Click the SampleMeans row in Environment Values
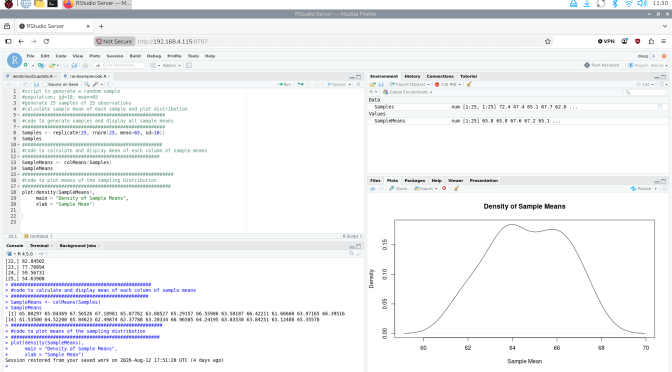 click(517, 121)
